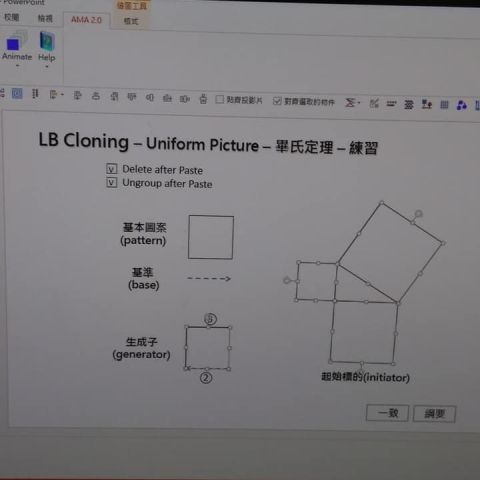The width and height of the screenshot is (480, 480).
Task: Click the vertical dotted-bars toolbar icon
Action: 35,94
